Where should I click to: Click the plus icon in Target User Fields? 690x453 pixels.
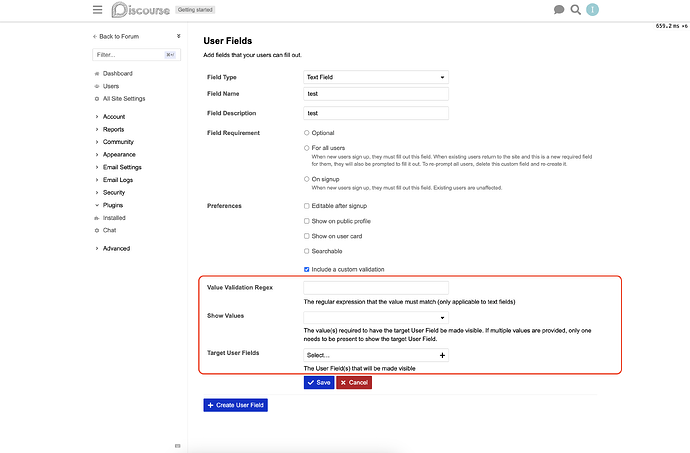pos(442,355)
